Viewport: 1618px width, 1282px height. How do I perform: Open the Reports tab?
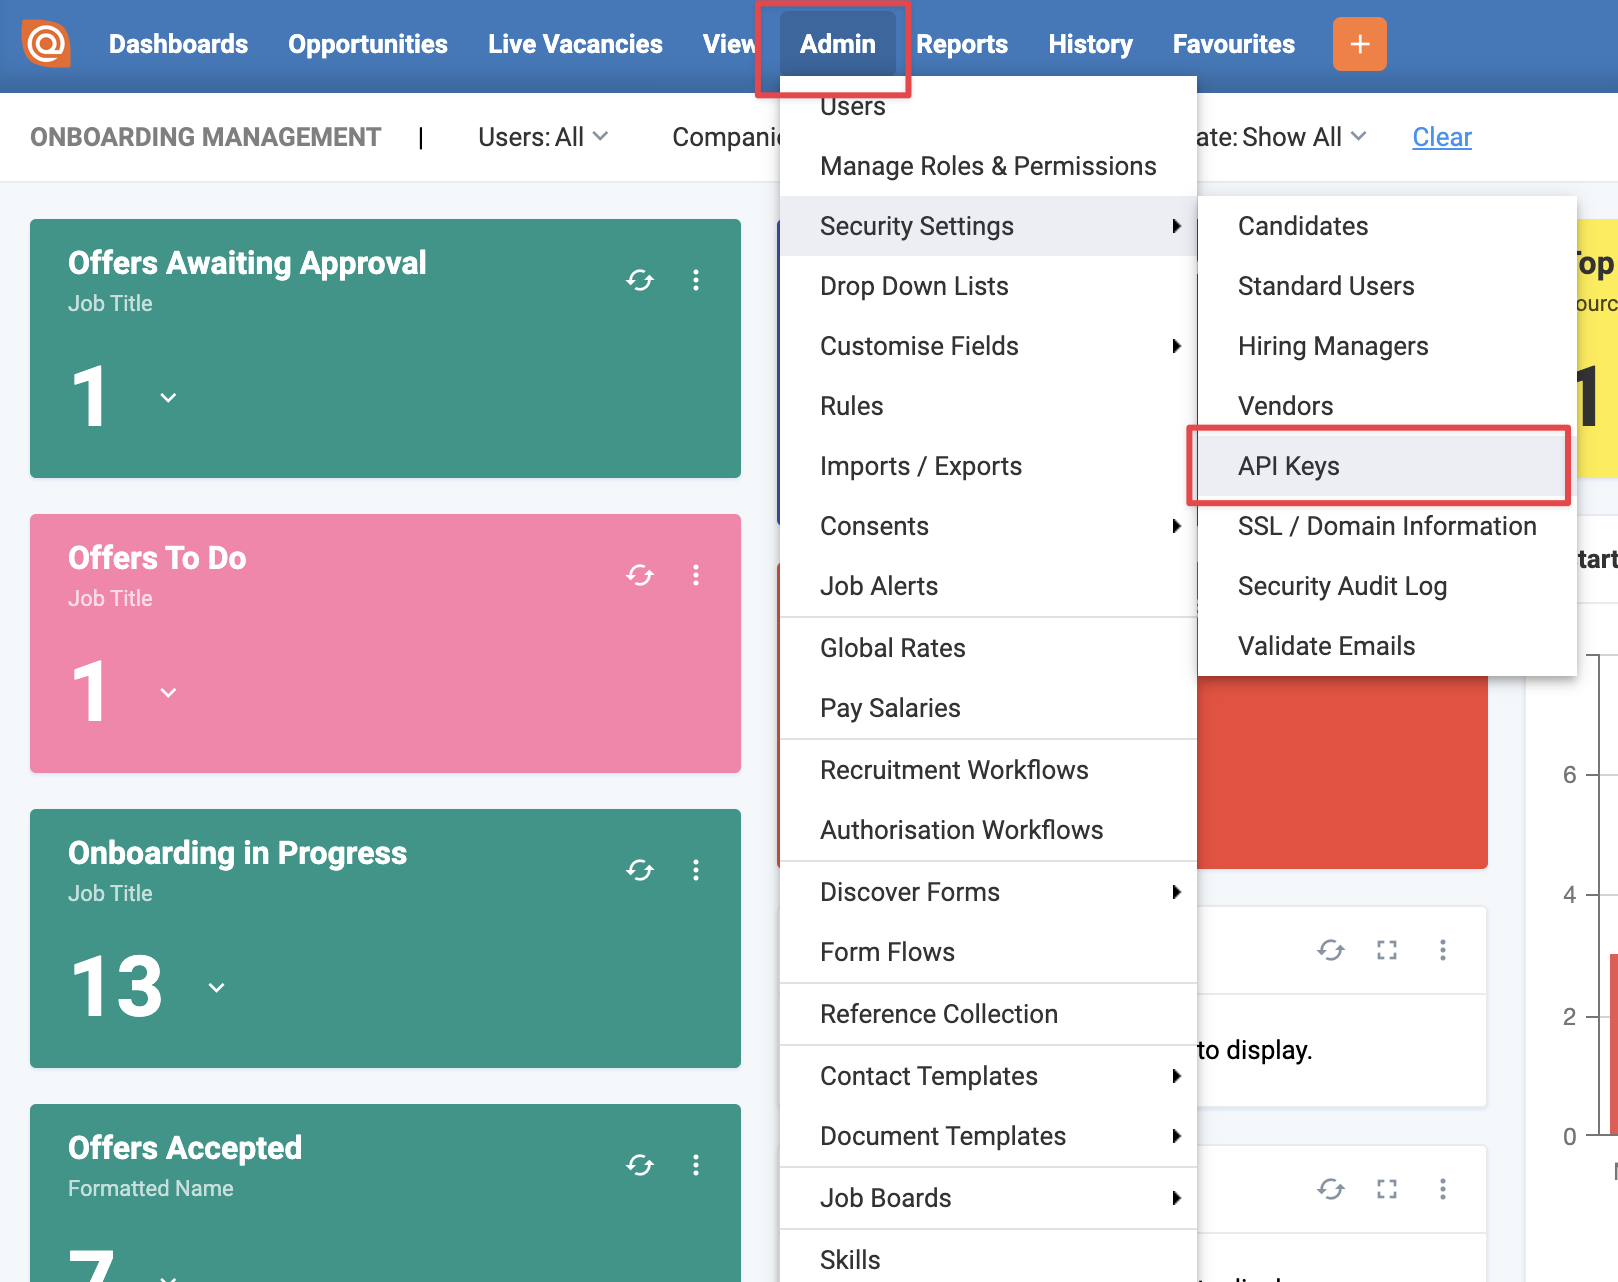tap(961, 44)
